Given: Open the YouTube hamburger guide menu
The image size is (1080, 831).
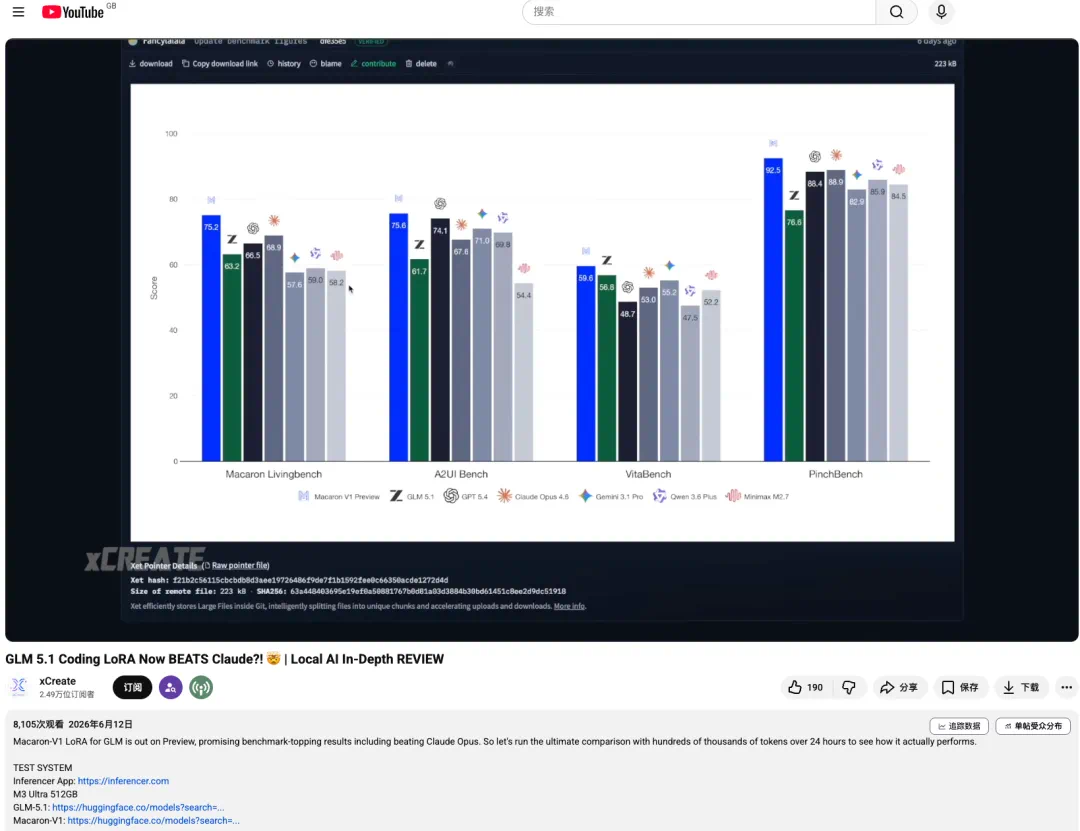Looking at the screenshot, I should coord(19,12).
